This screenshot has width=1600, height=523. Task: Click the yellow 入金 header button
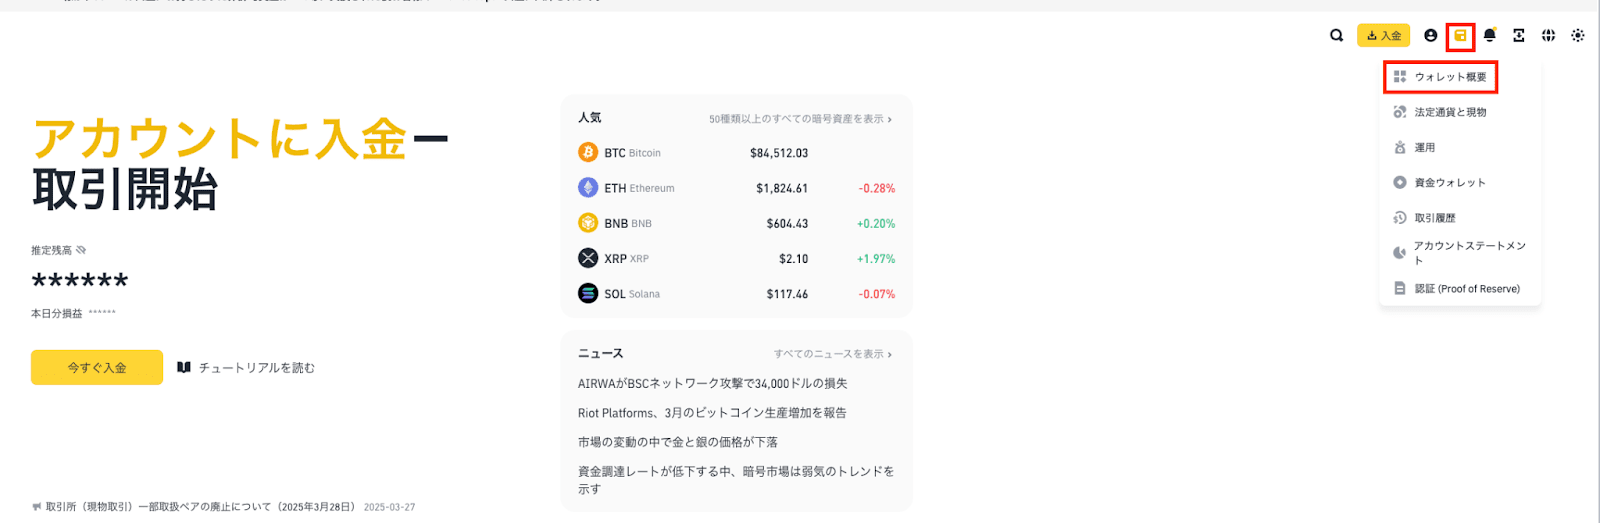point(1383,36)
